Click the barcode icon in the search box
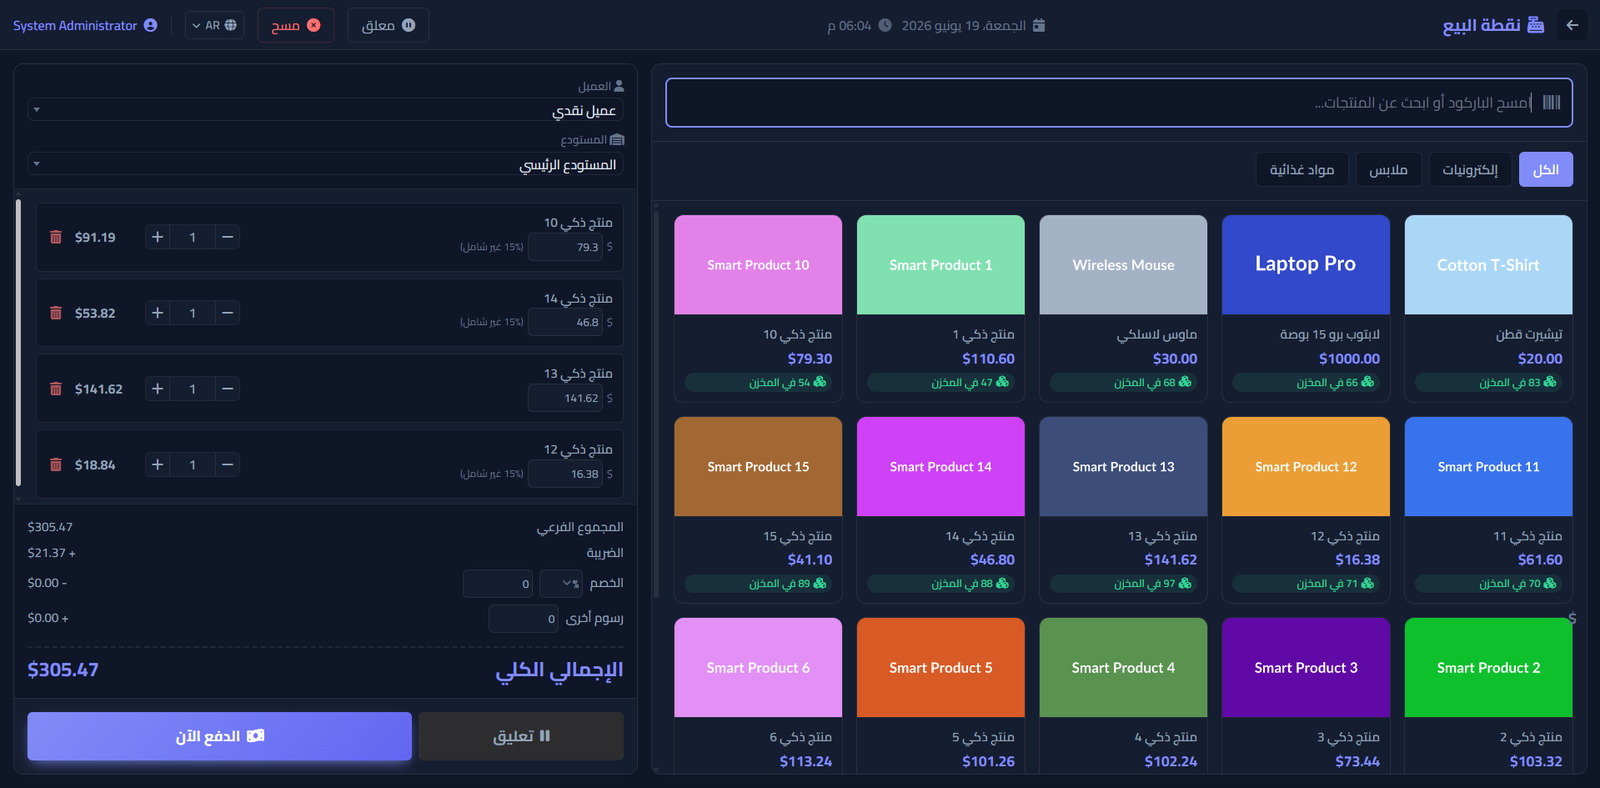 1551,102
